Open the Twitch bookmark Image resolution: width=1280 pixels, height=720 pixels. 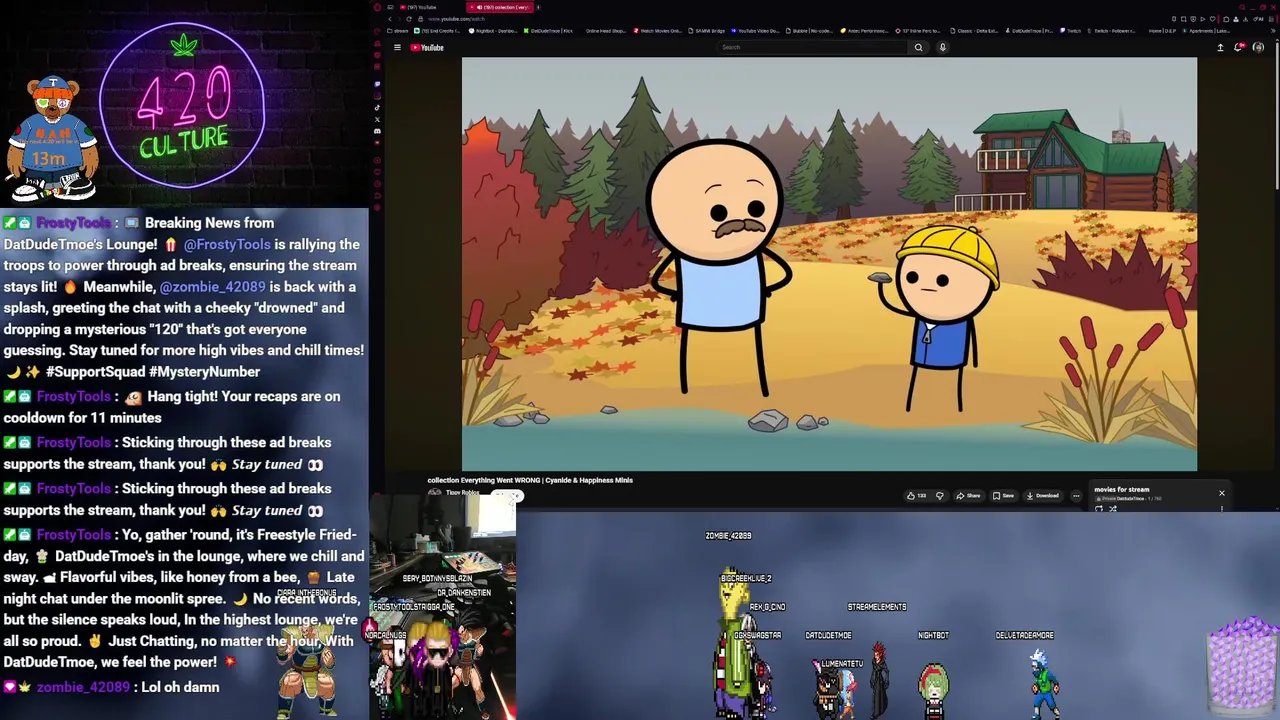[x=1071, y=31]
